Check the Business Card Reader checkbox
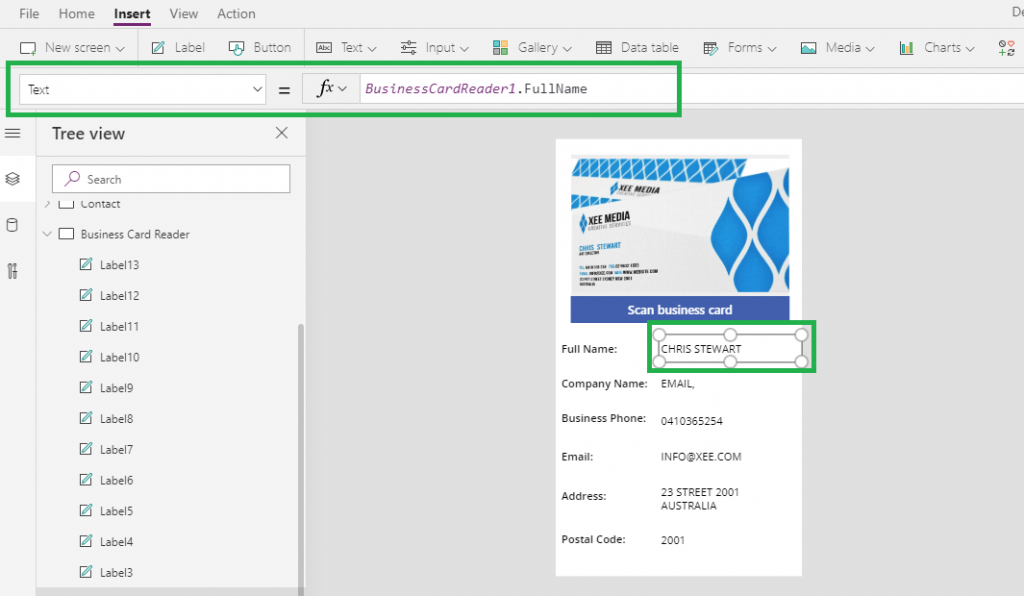Viewport: 1024px width, 596px height. pyautogui.click(x=64, y=233)
